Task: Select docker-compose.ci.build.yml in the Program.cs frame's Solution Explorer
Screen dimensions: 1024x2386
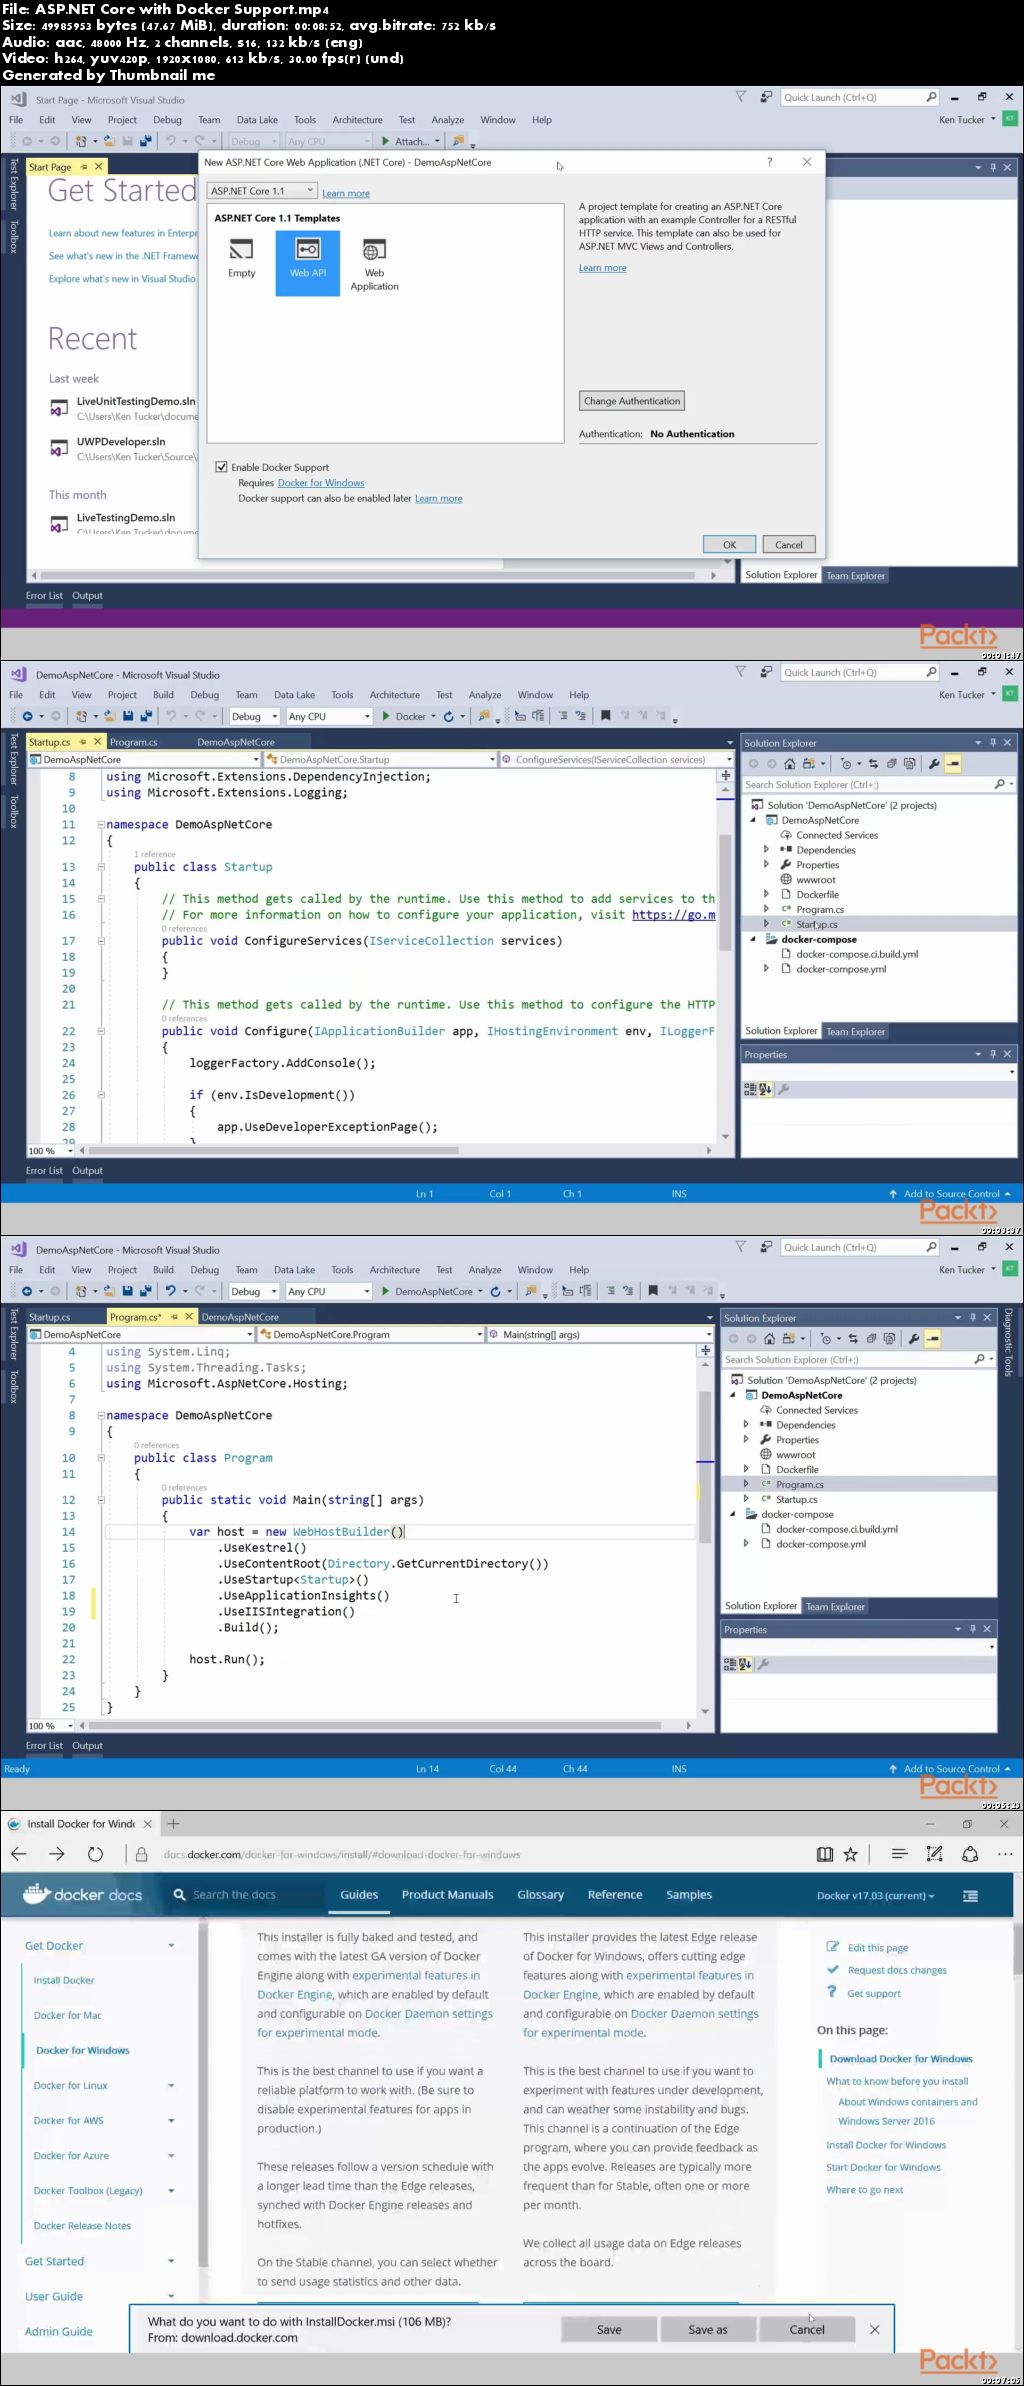Action: tap(836, 1529)
